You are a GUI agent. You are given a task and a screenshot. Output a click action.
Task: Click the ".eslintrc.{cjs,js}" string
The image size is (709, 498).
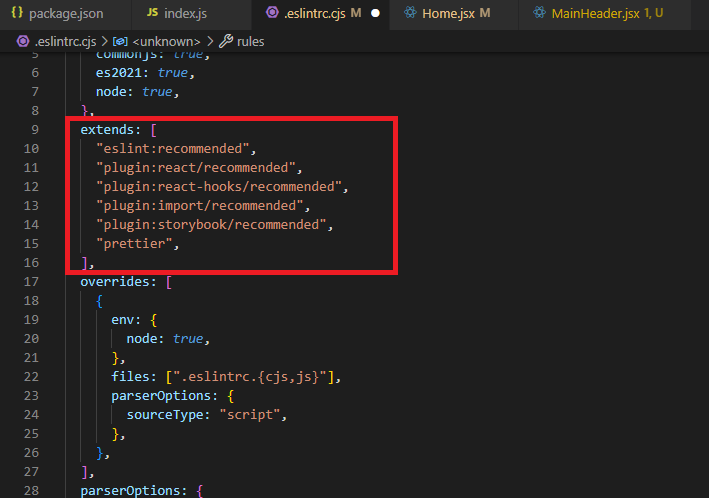(x=250, y=377)
